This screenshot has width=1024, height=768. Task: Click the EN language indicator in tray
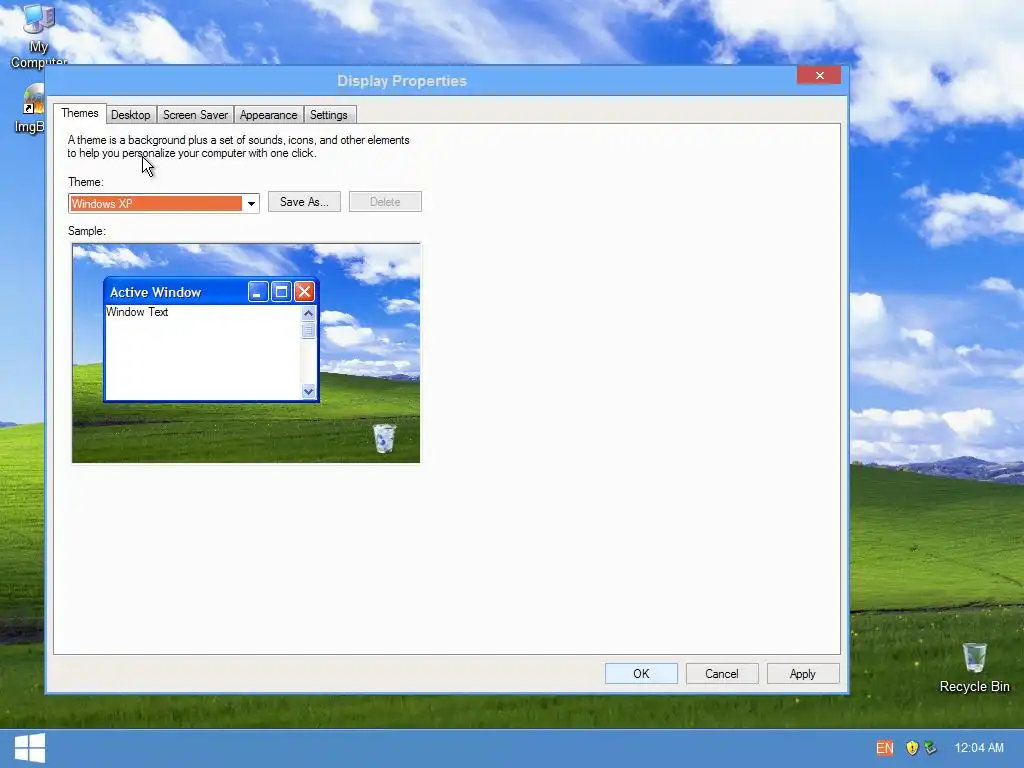(885, 748)
